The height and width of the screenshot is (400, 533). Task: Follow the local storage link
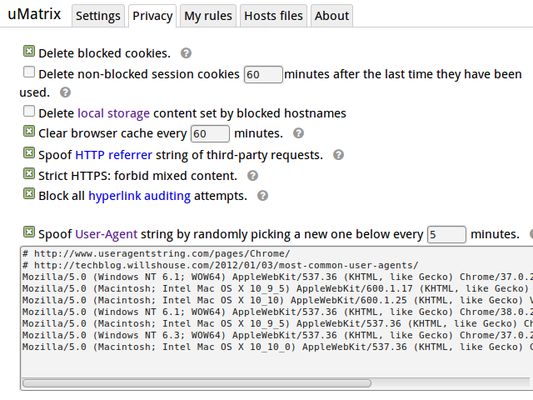click(114, 113)
